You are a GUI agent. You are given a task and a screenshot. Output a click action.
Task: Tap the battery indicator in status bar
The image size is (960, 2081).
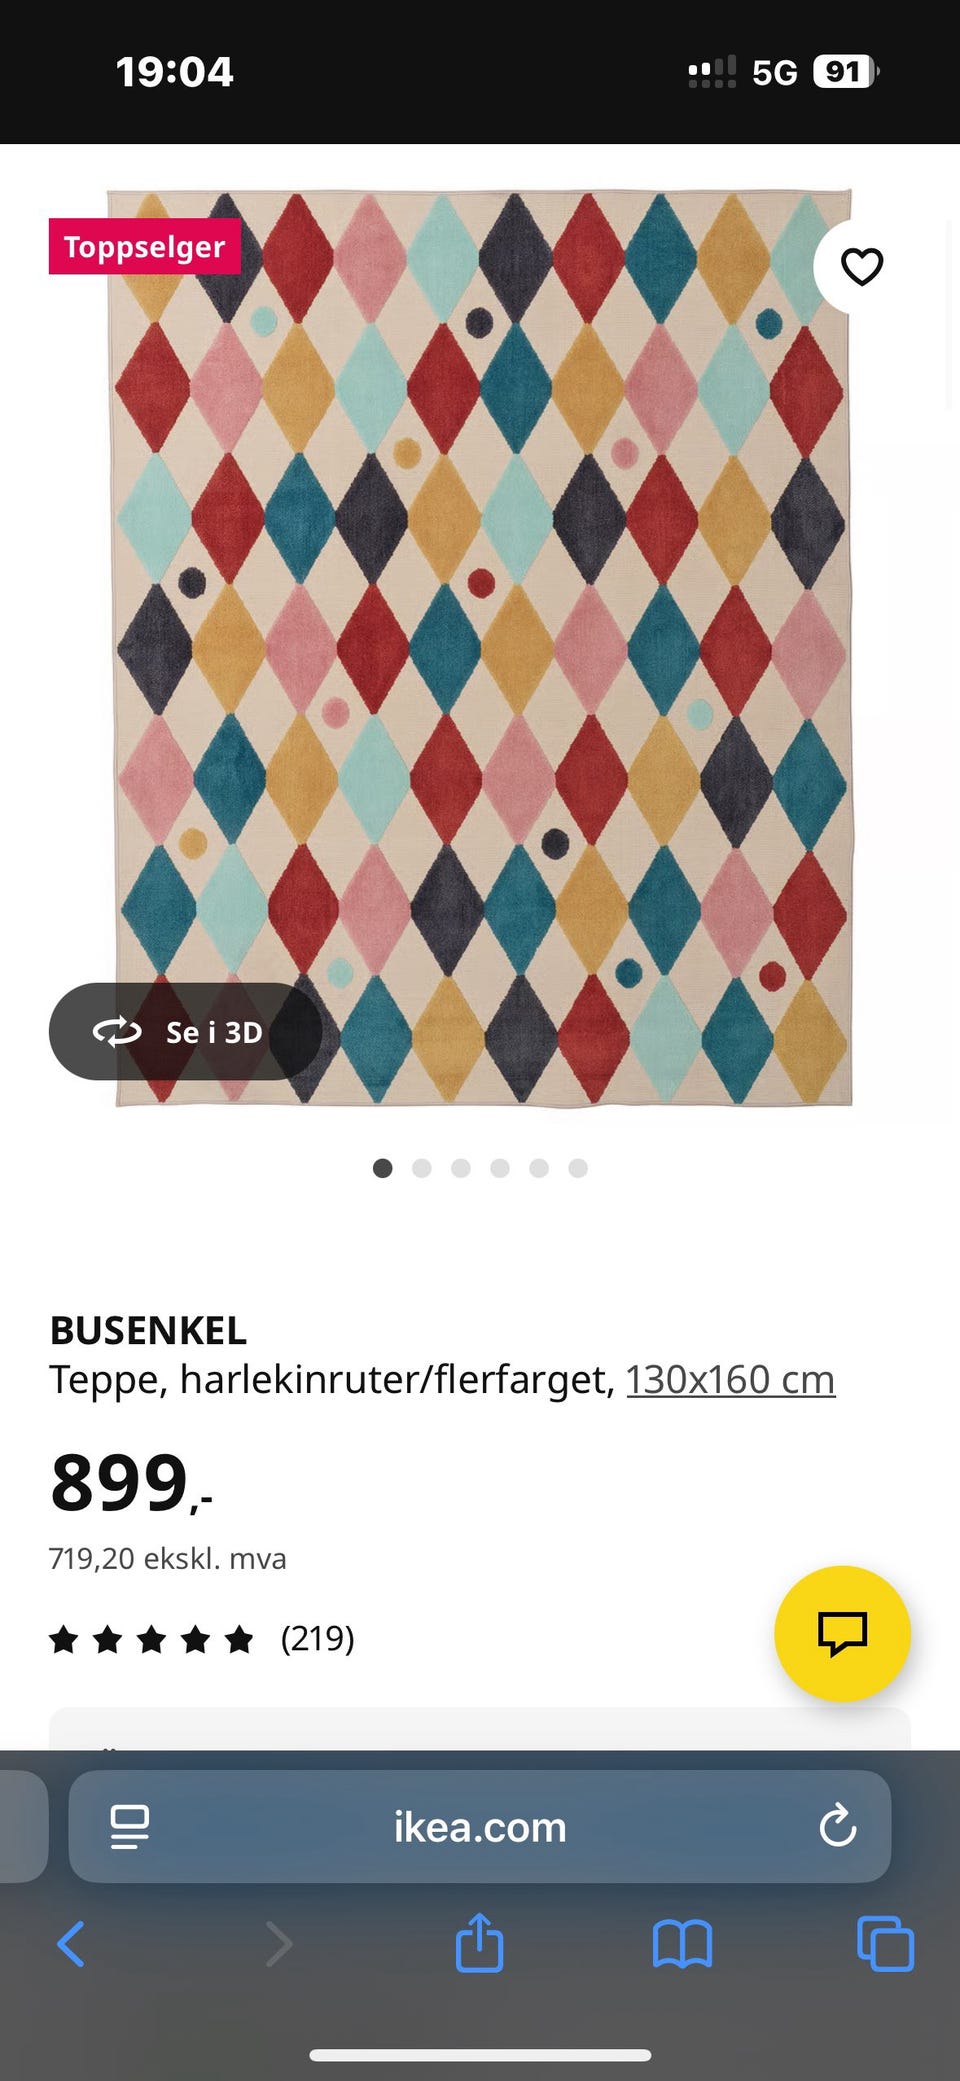click(846, 72)
